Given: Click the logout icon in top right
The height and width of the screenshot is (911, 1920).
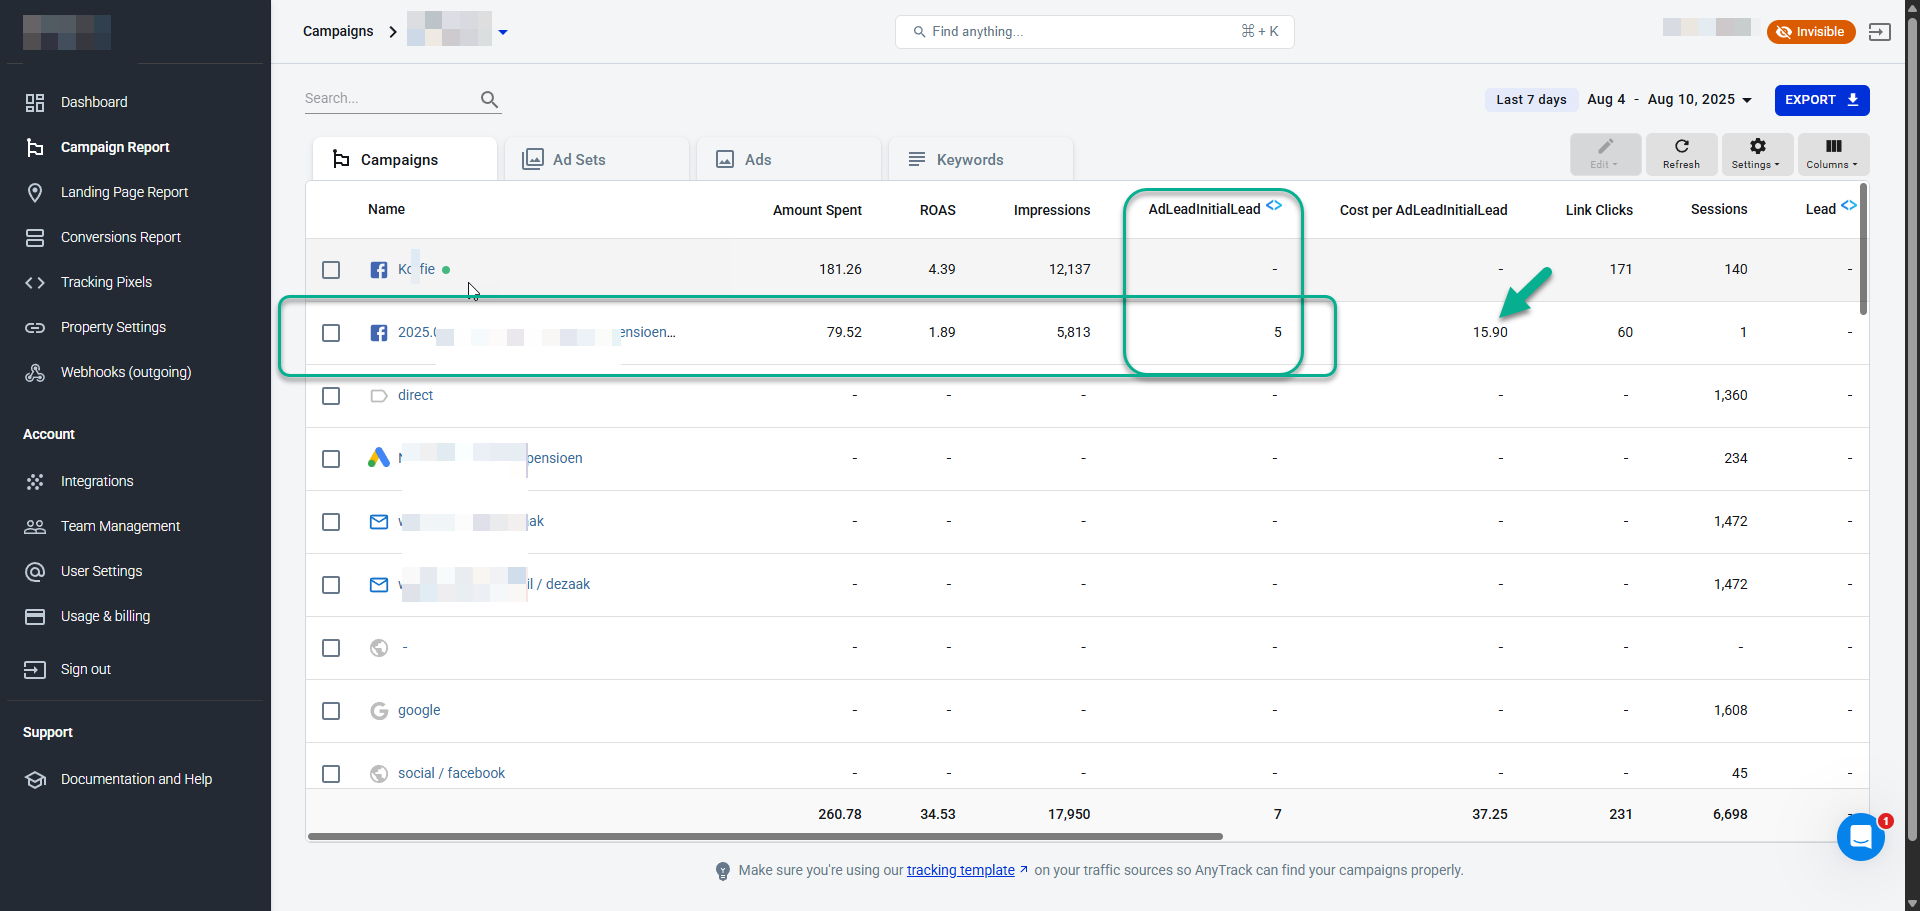Looking at the screenshot, I should point(1880,32).
